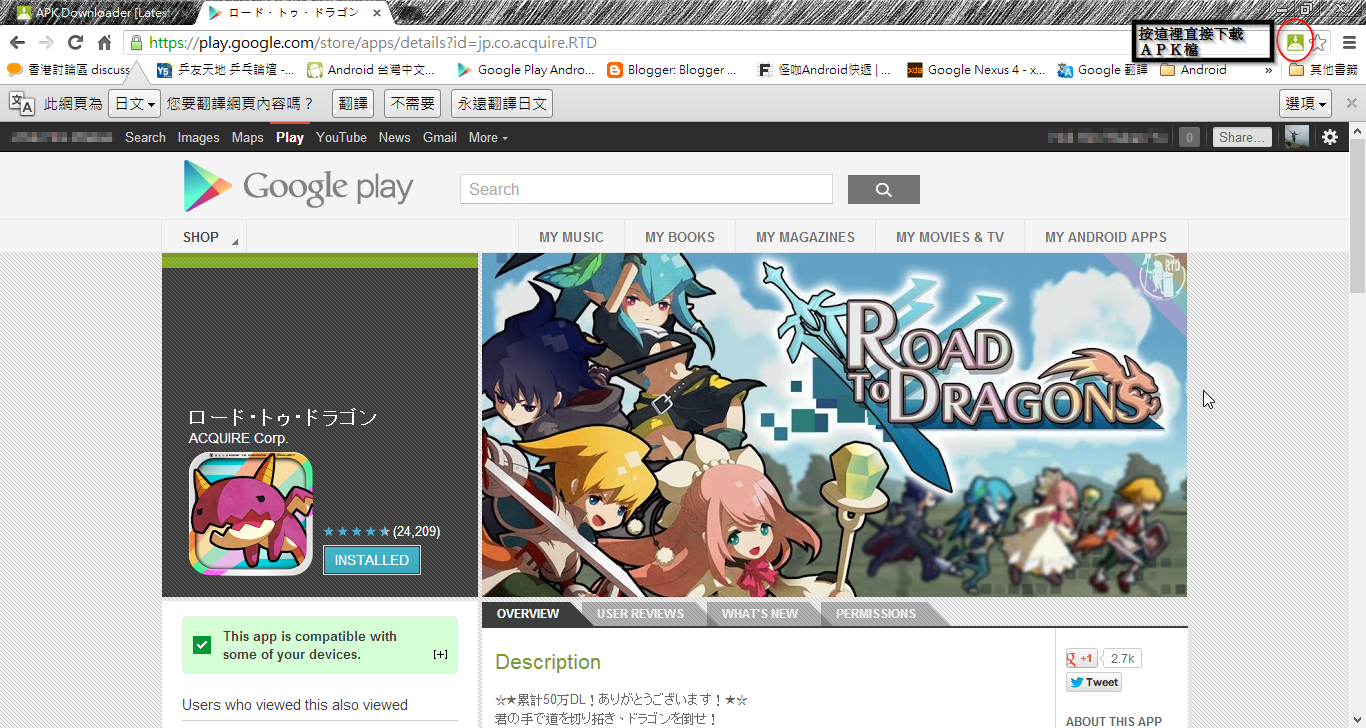The image size is (1366, 728).
Task: Go to MY BOOKS
Action: (680, 237)
